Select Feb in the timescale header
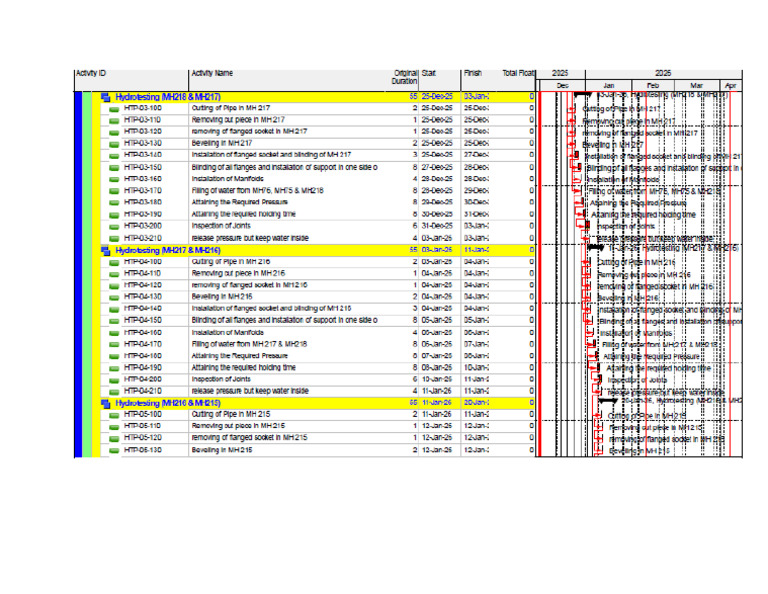 [653, 86]
